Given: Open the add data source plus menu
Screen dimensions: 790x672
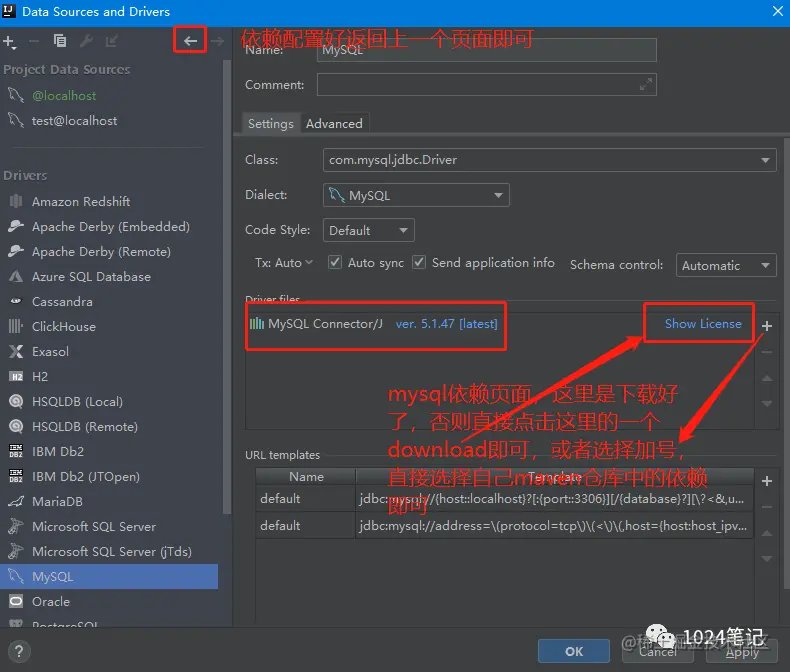Looking at the screenshot, I should pos(10,41).
